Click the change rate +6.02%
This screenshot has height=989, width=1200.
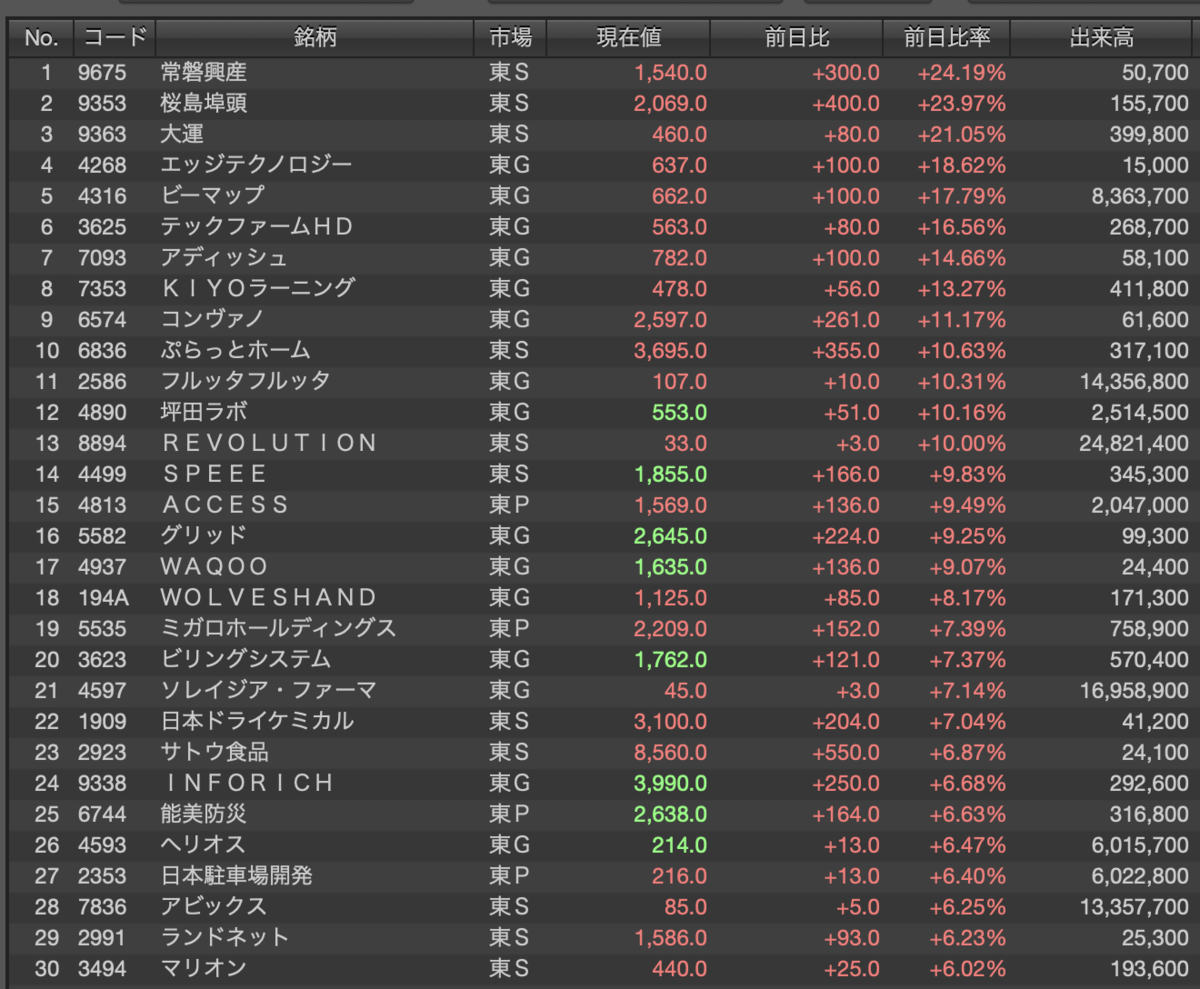[966, 969]
